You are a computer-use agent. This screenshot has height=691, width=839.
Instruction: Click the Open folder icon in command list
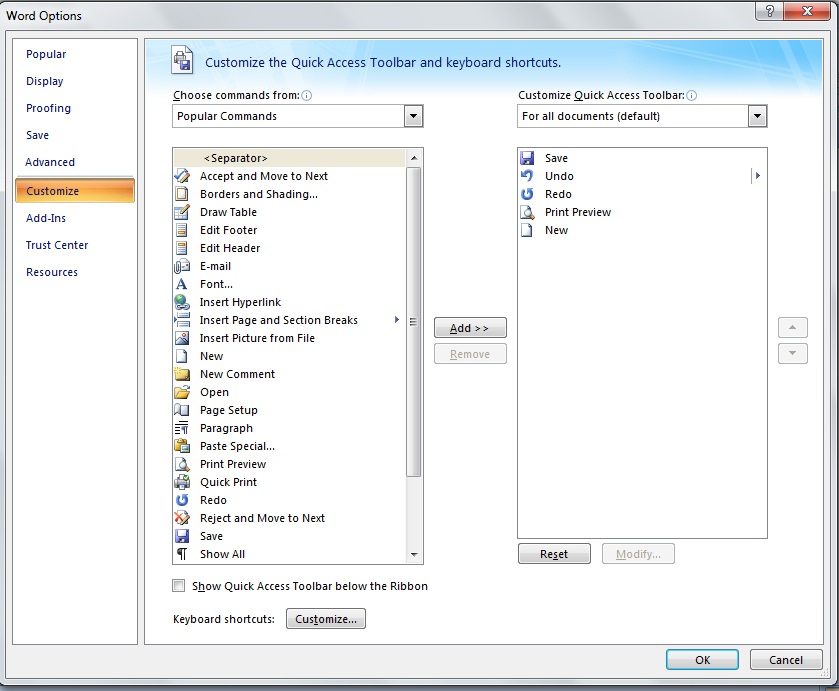click(x=182, y=392)
